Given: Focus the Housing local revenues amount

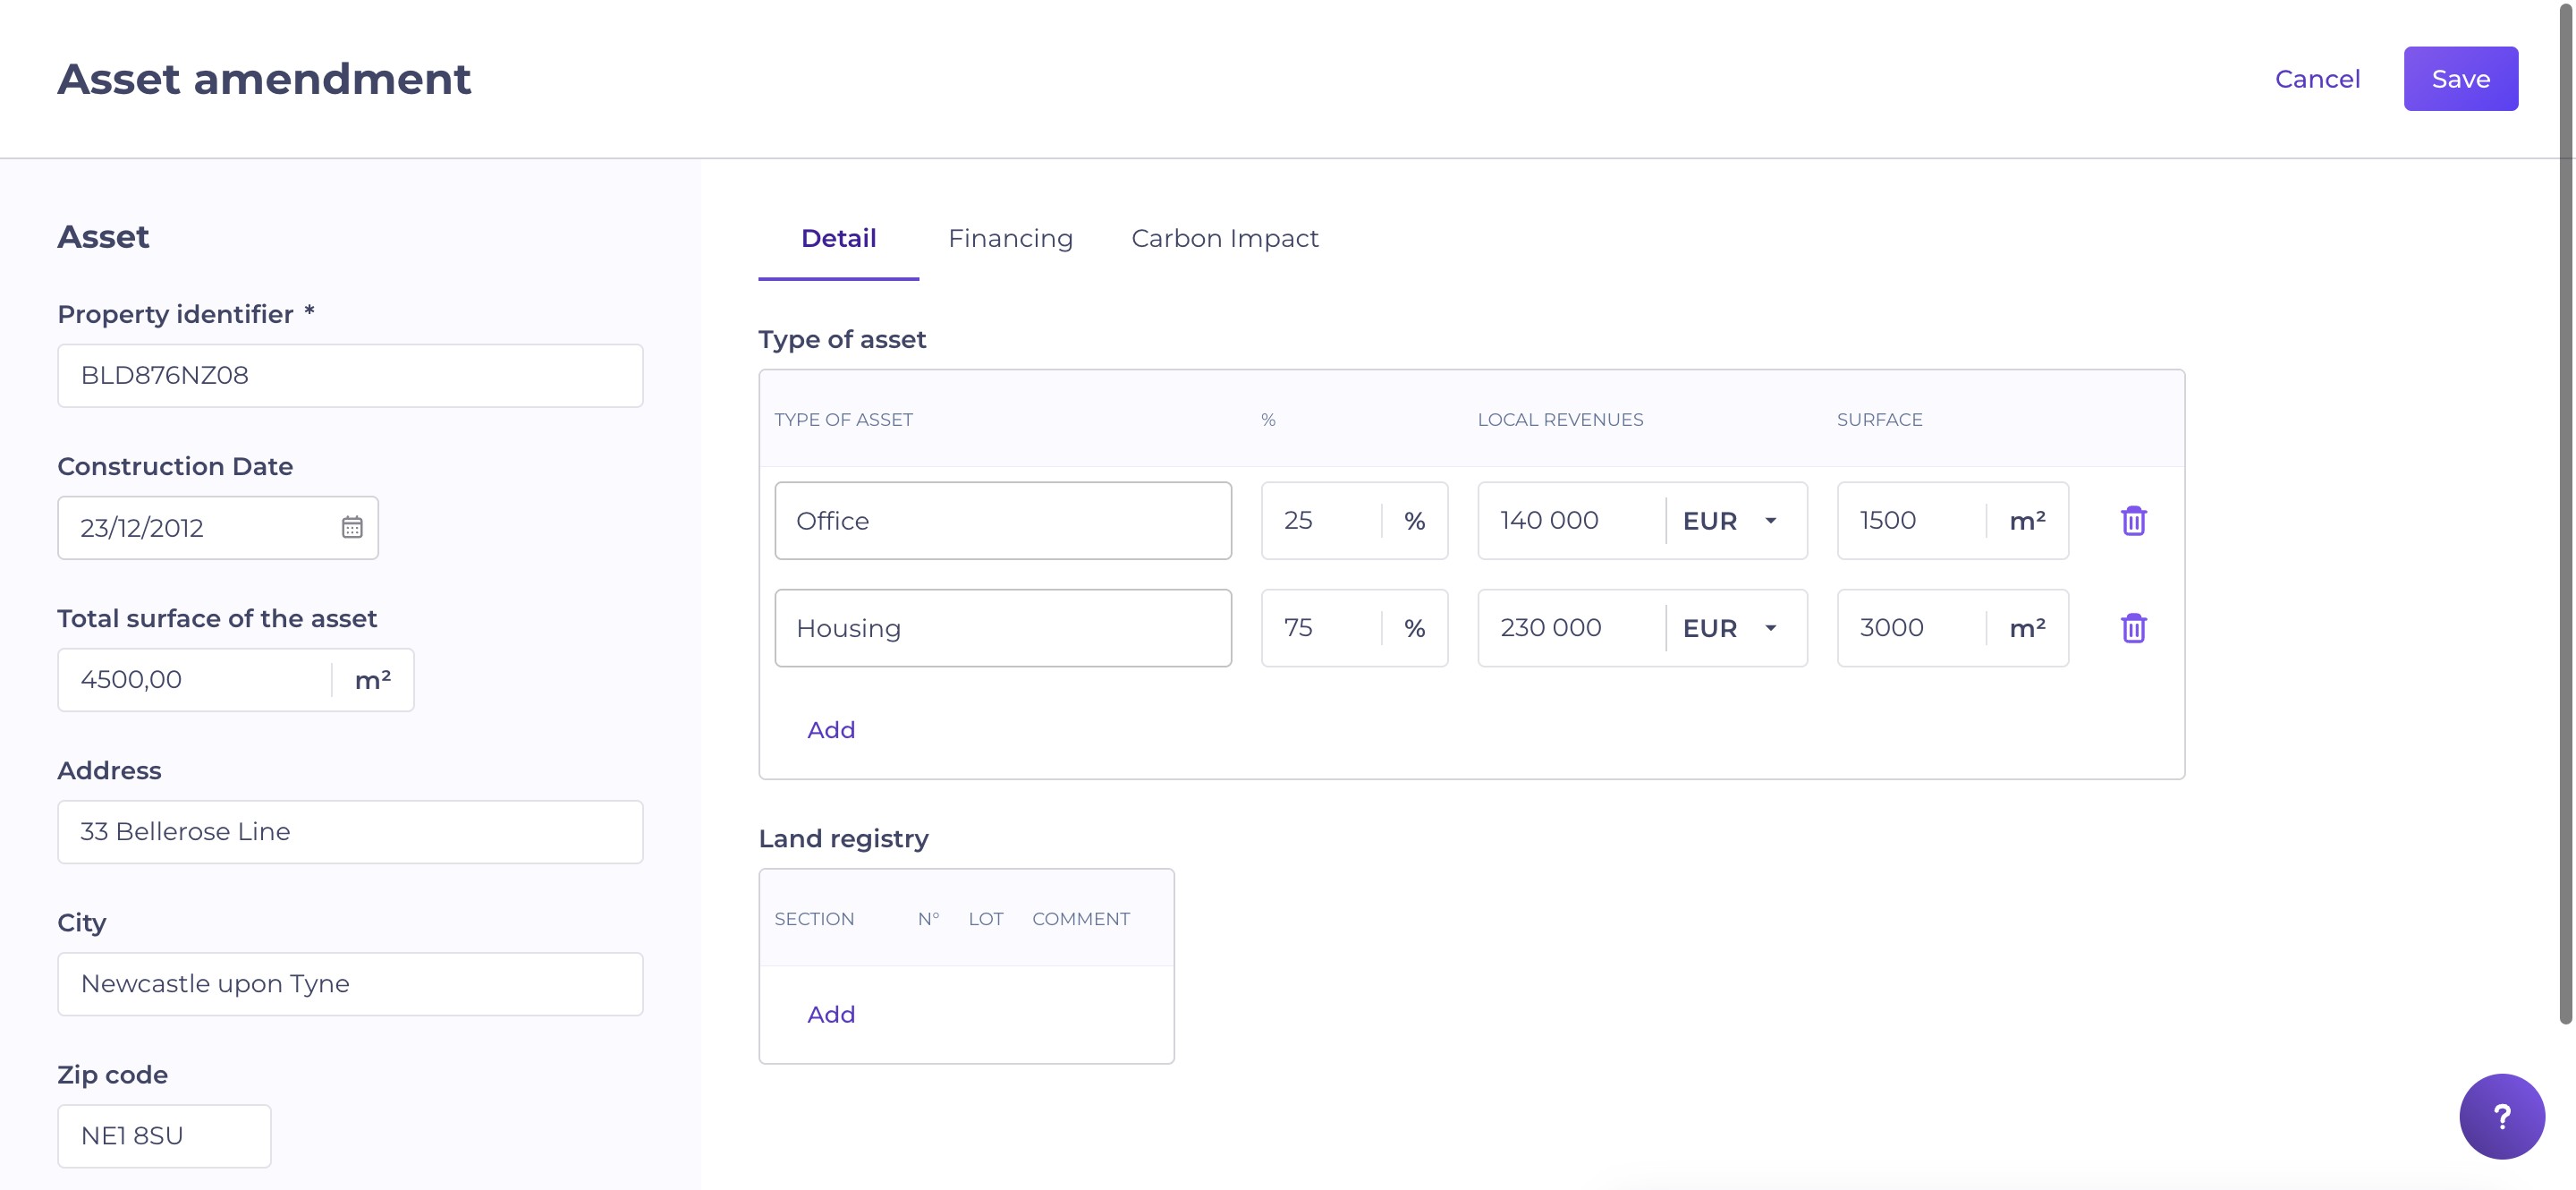Looking at the screenshot, I should pos(1570,628).
